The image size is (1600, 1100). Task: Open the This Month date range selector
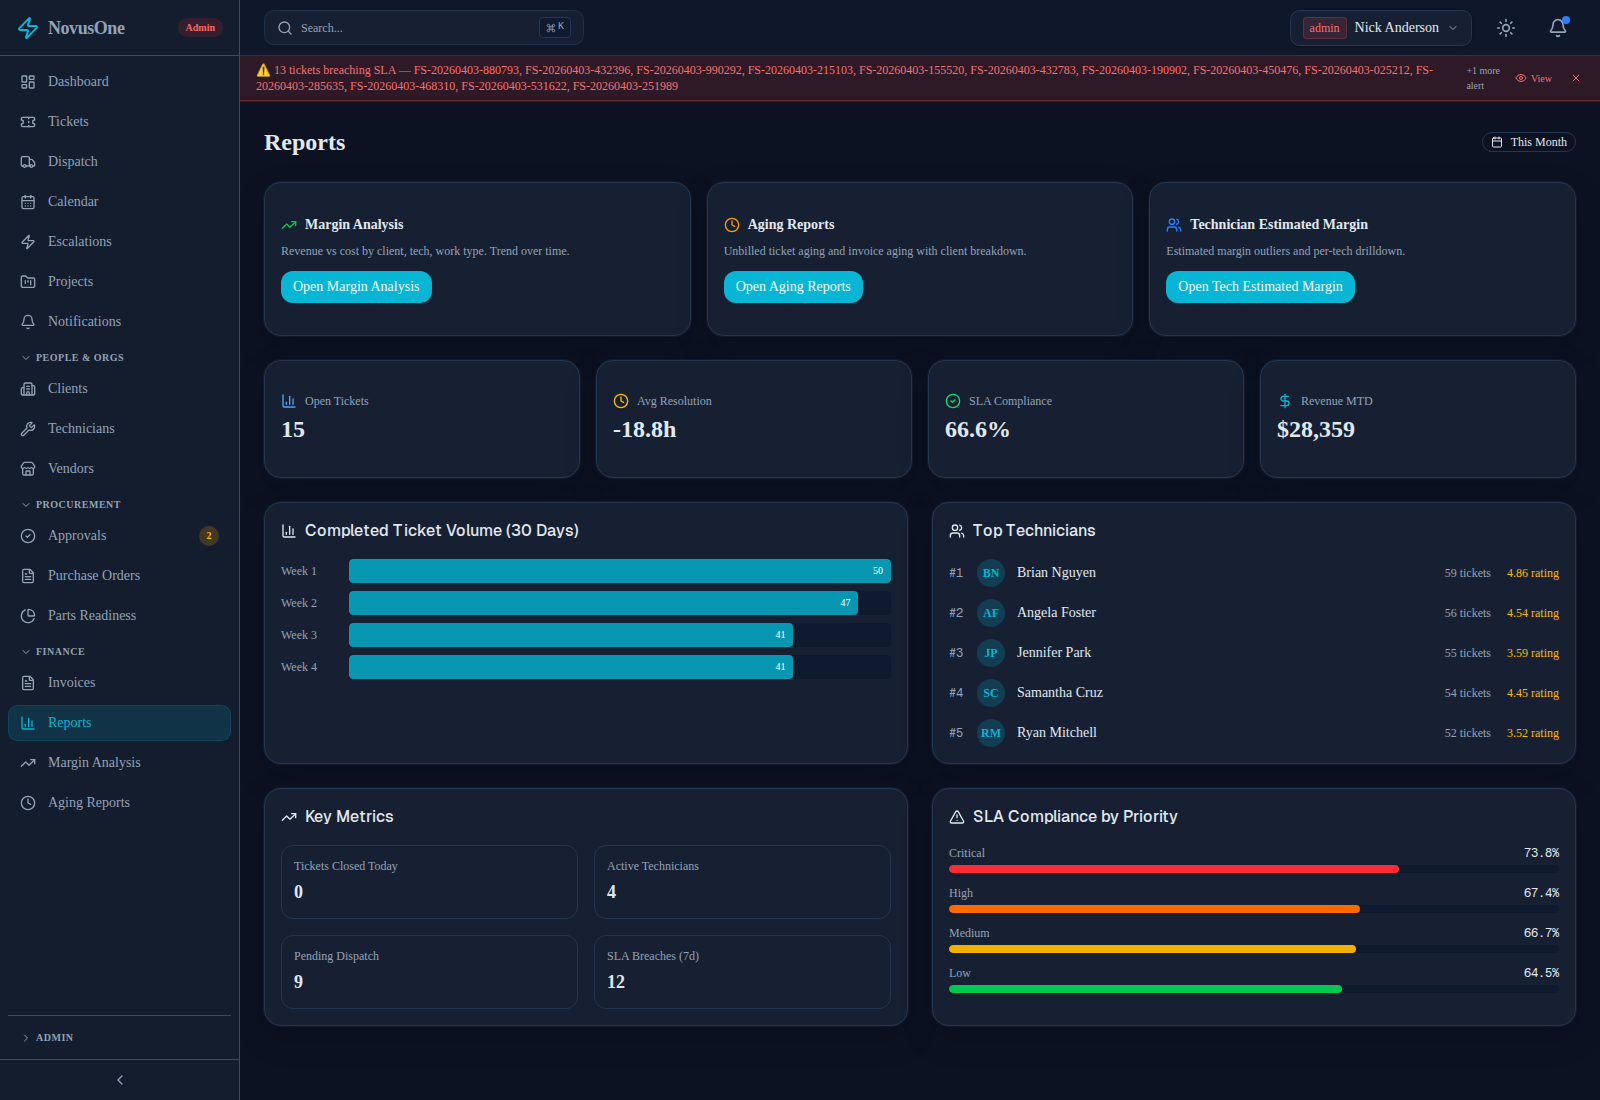point(1529,142)
